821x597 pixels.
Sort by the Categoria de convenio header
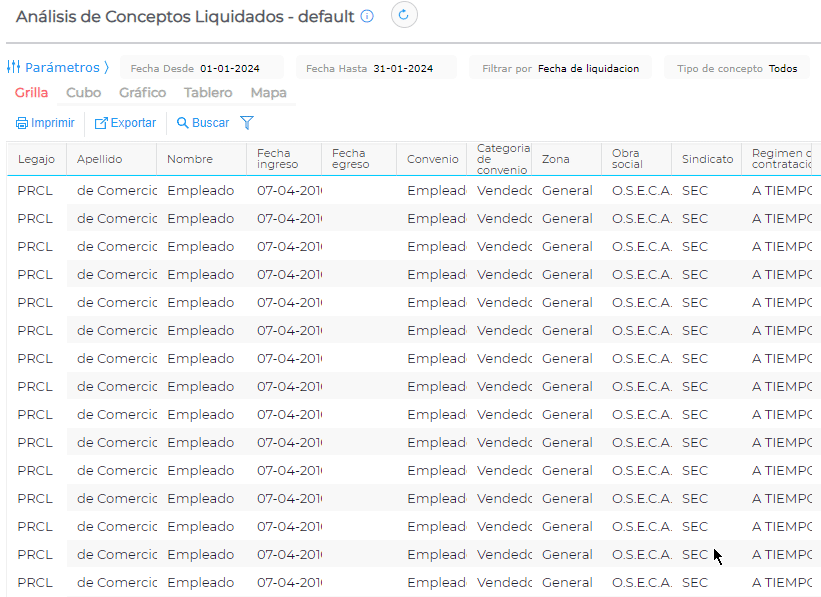[x=499, y=159]
